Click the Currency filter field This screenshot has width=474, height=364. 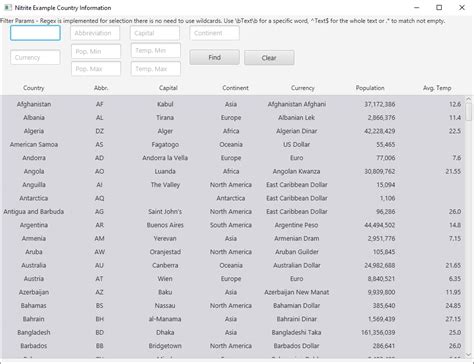click(x=35, y=57)
